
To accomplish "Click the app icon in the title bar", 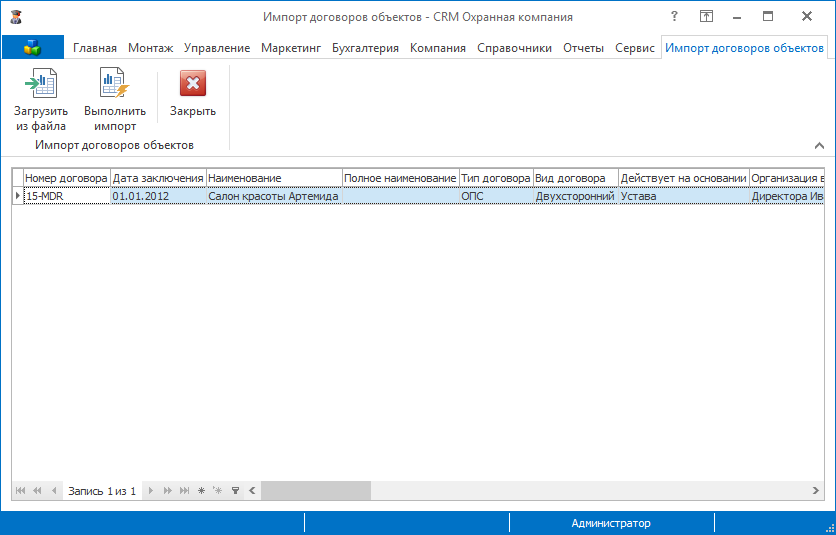I will (x=16, y=17).
